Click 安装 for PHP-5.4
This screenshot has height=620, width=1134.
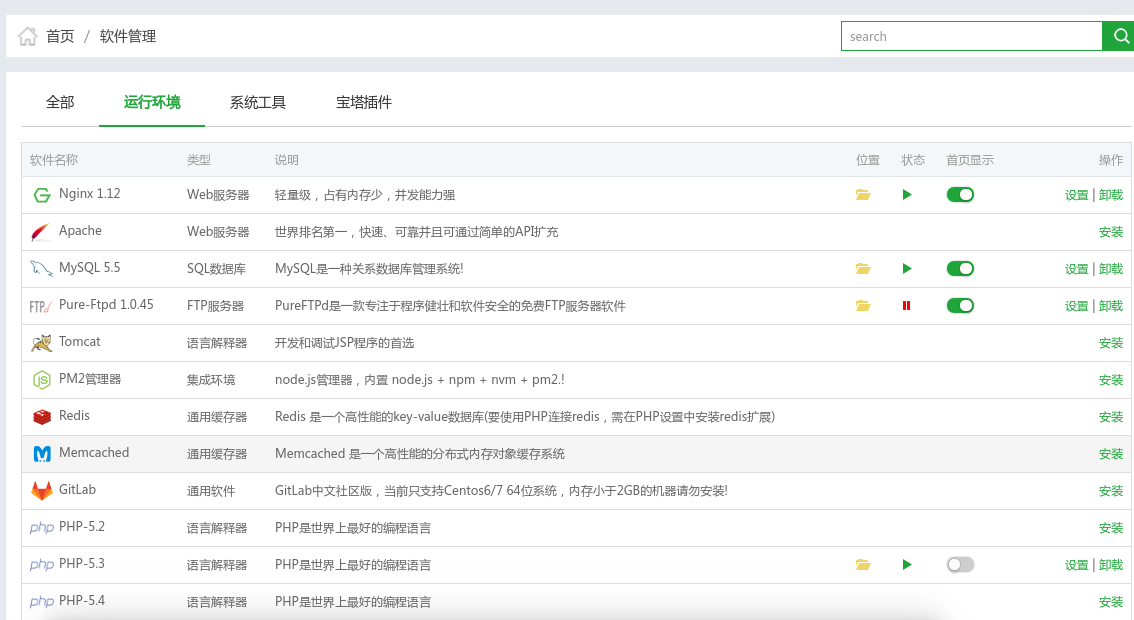click(x=1111, y=602)
